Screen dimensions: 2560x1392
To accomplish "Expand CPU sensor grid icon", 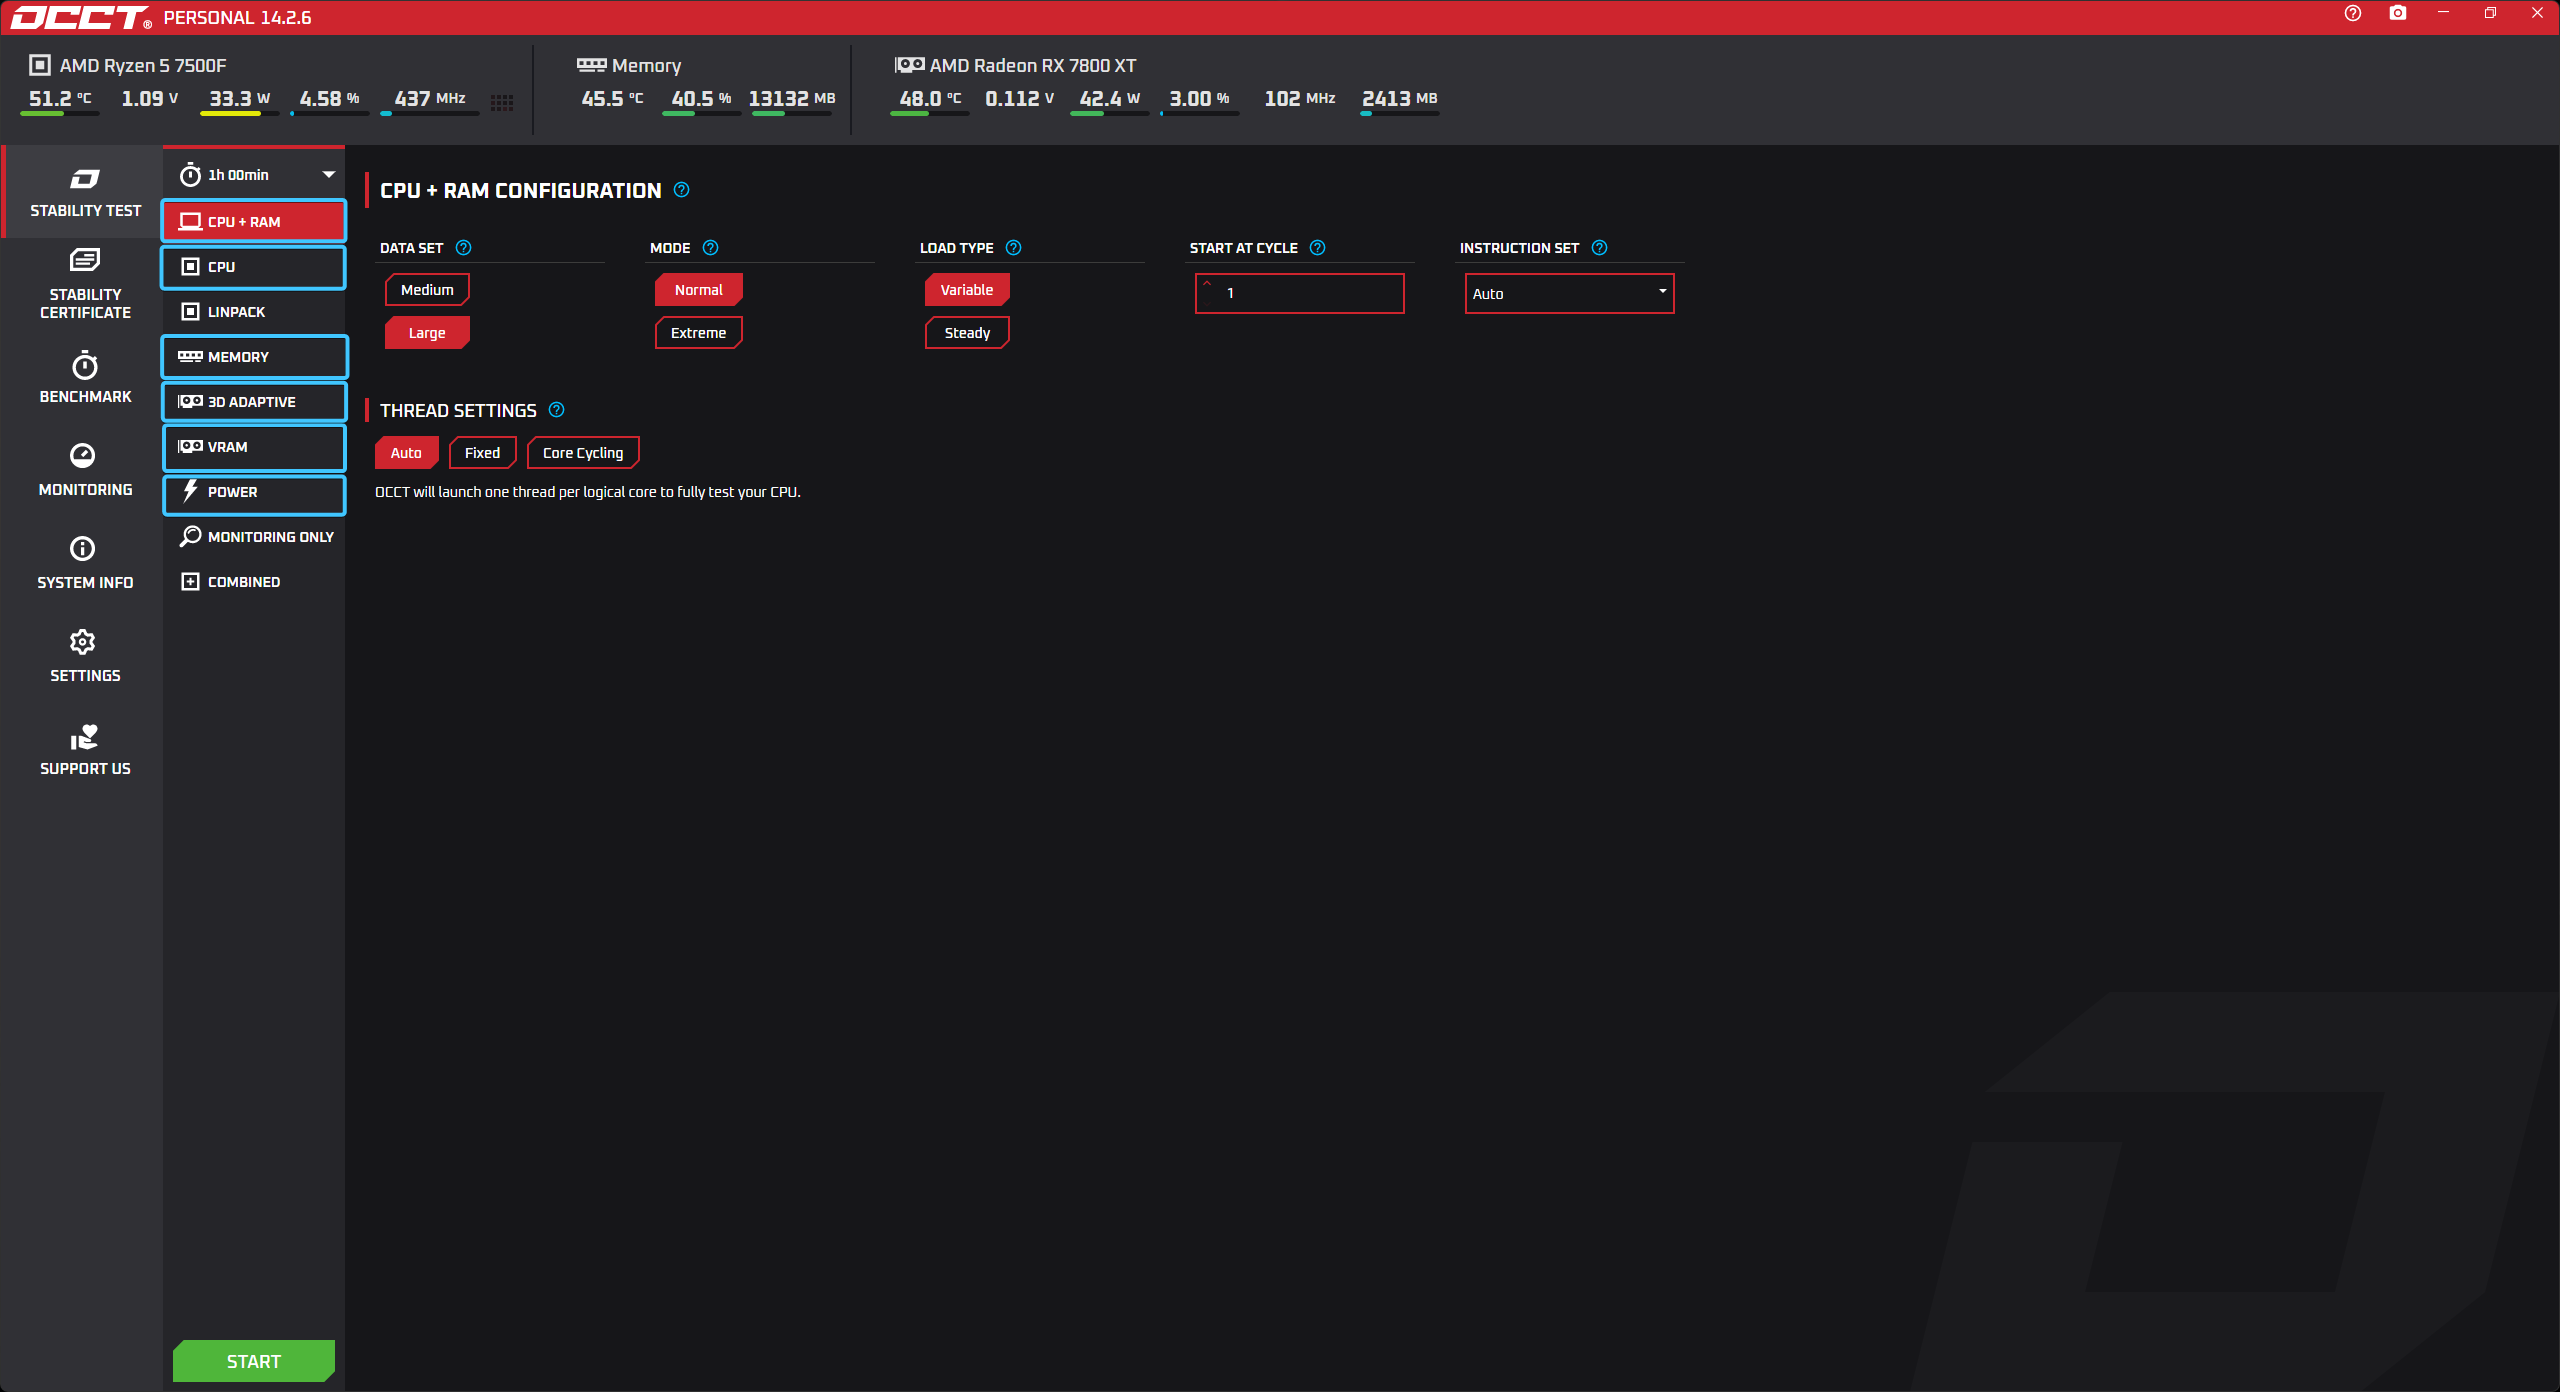I will (502, 102).
